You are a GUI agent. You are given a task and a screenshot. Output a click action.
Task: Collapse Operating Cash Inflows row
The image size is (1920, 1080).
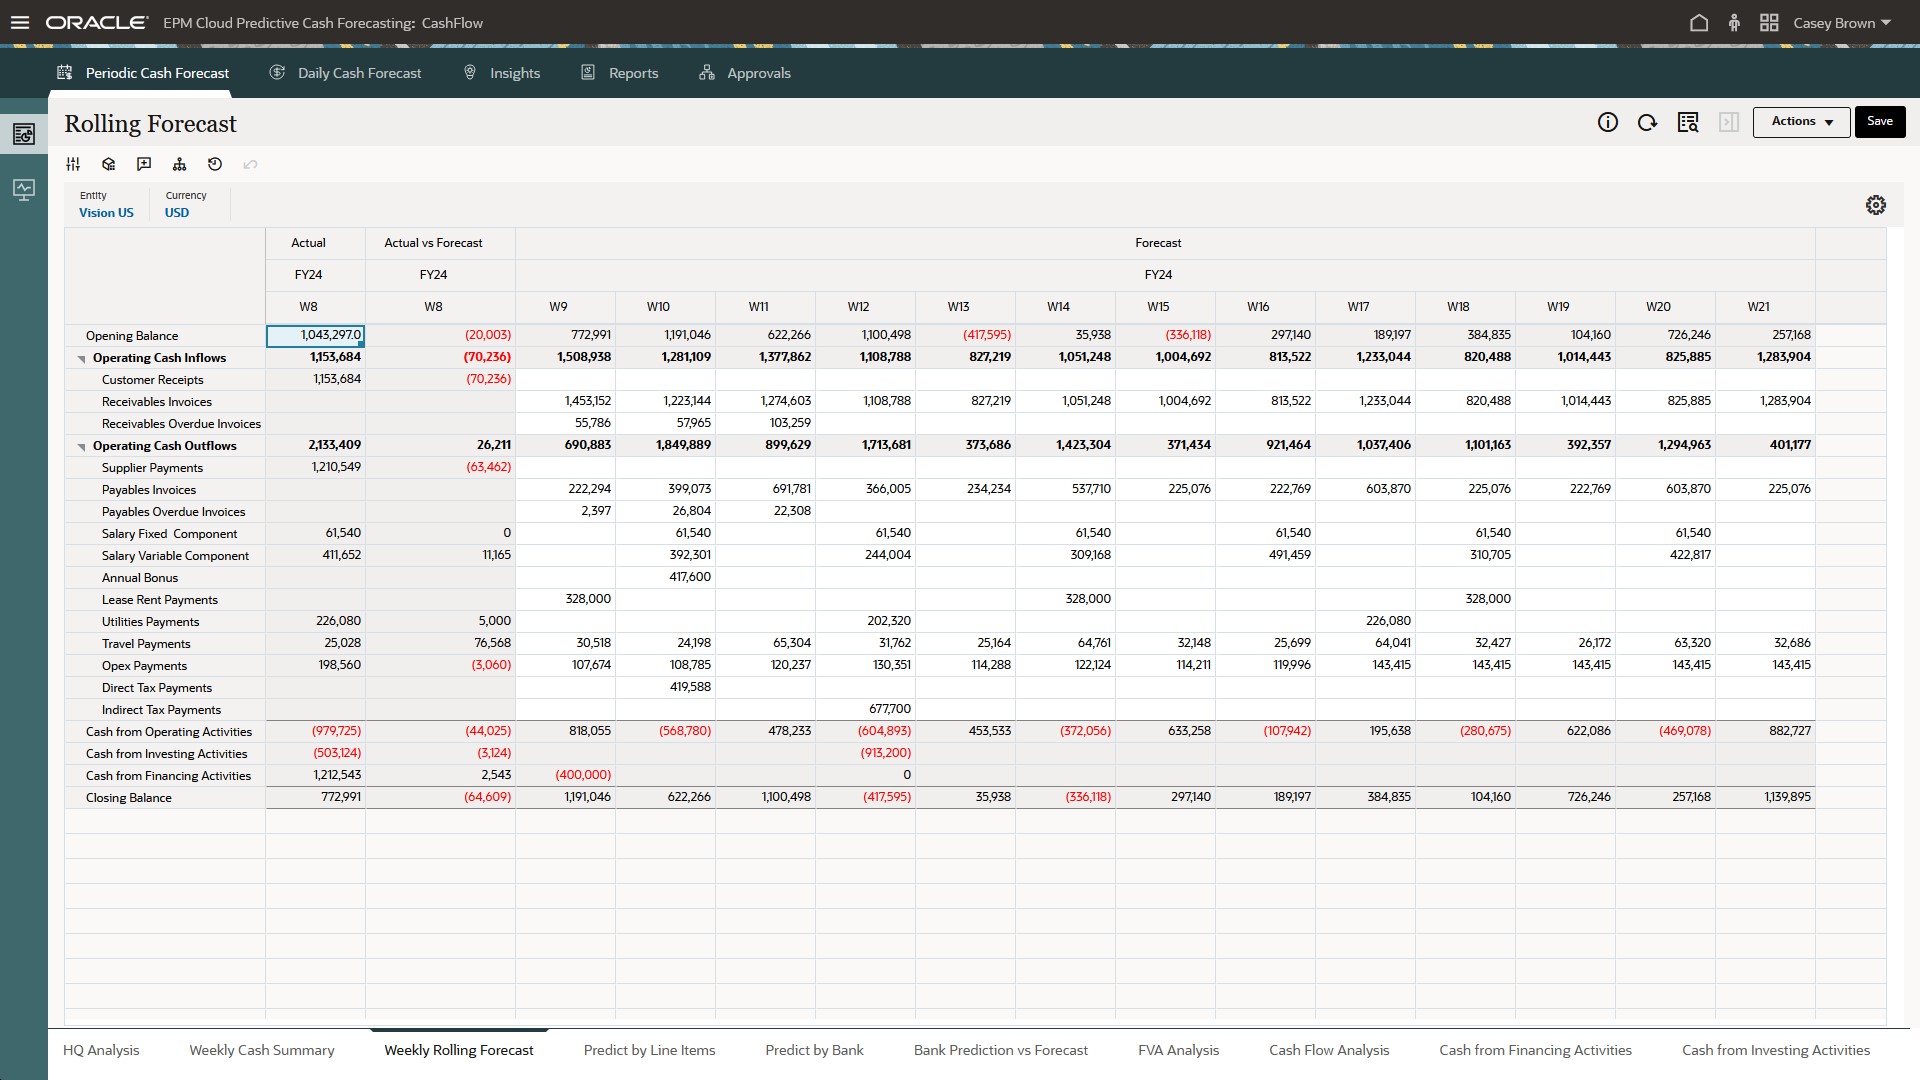click(x=82, y=358)
